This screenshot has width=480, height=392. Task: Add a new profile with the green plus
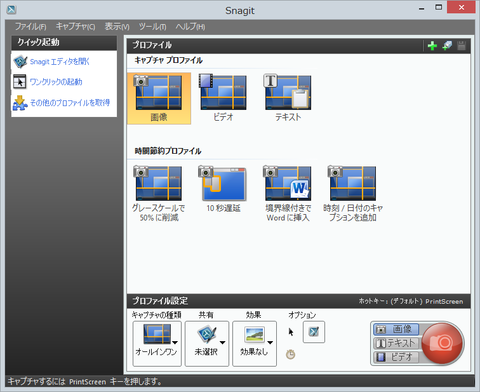432,46
